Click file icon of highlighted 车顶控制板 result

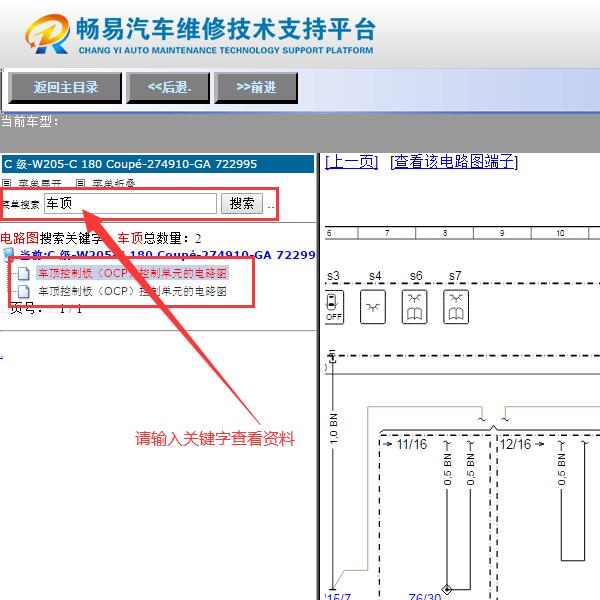coord(24,273)
